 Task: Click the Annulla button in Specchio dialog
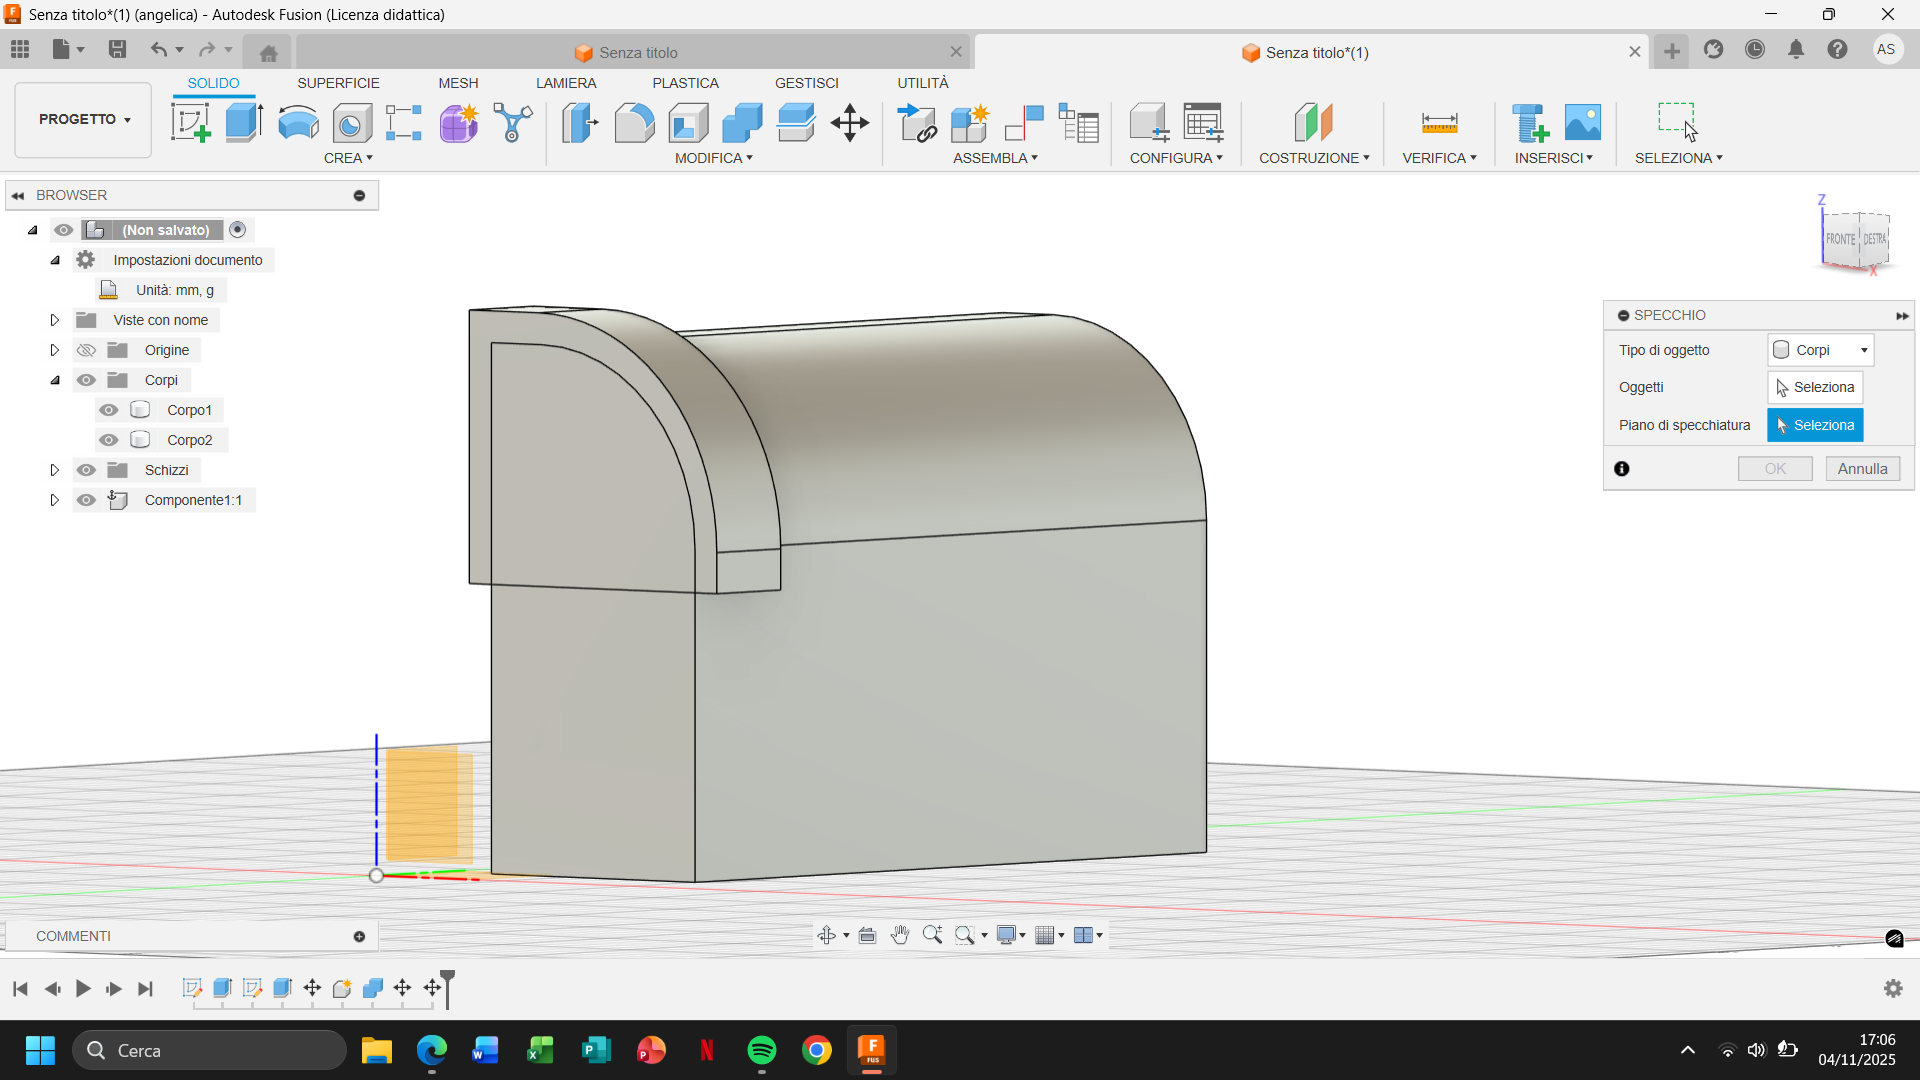coord(1862,469)
